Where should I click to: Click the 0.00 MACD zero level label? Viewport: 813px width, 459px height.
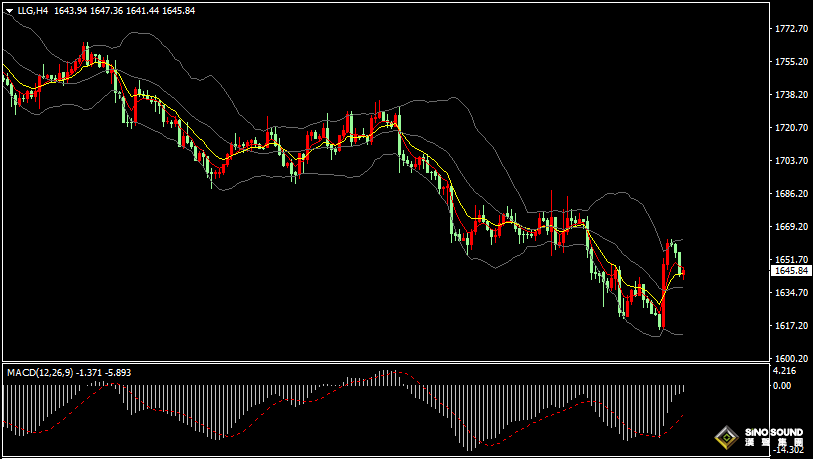pos(782,385)
